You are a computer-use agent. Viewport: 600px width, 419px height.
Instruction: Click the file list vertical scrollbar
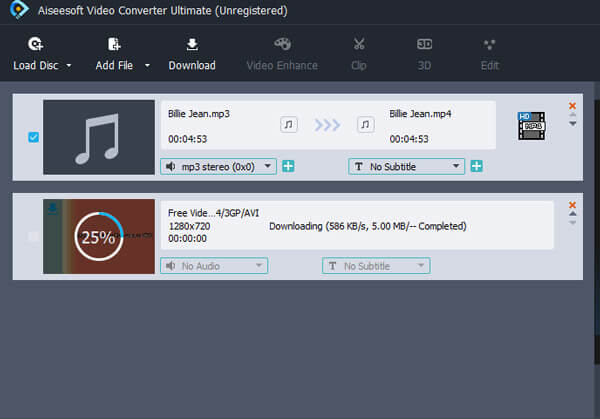pos(597,232)
